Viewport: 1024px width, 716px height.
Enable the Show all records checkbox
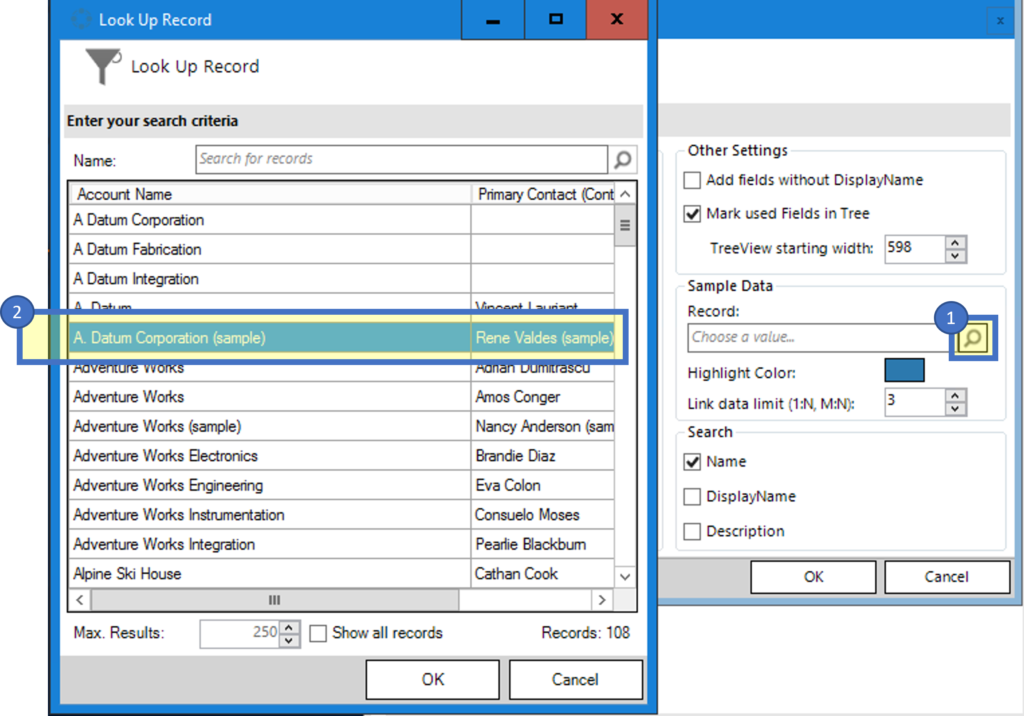319,633
